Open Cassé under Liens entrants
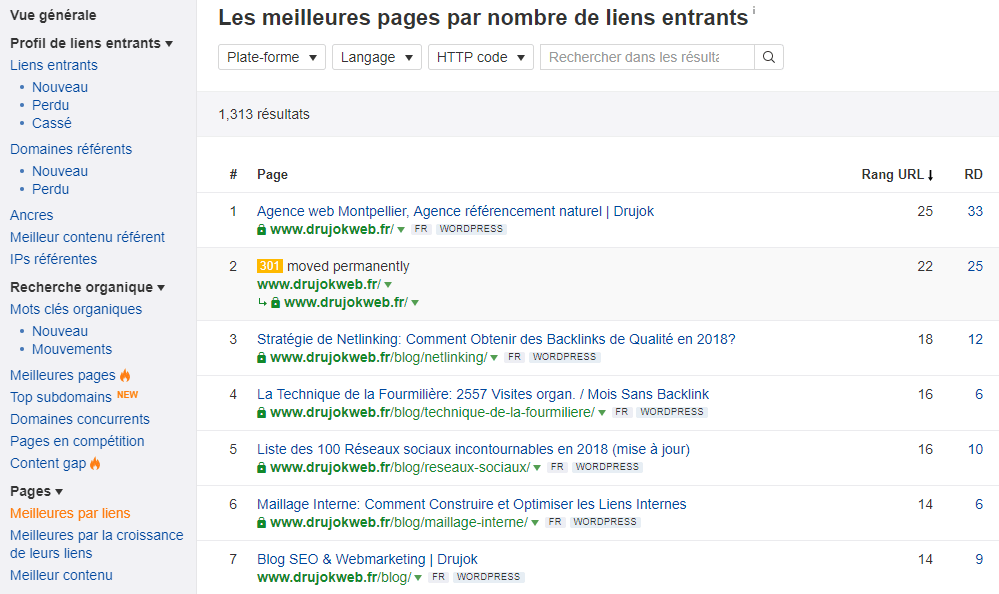The image size is (999, 594). click(x=52, y=123)
